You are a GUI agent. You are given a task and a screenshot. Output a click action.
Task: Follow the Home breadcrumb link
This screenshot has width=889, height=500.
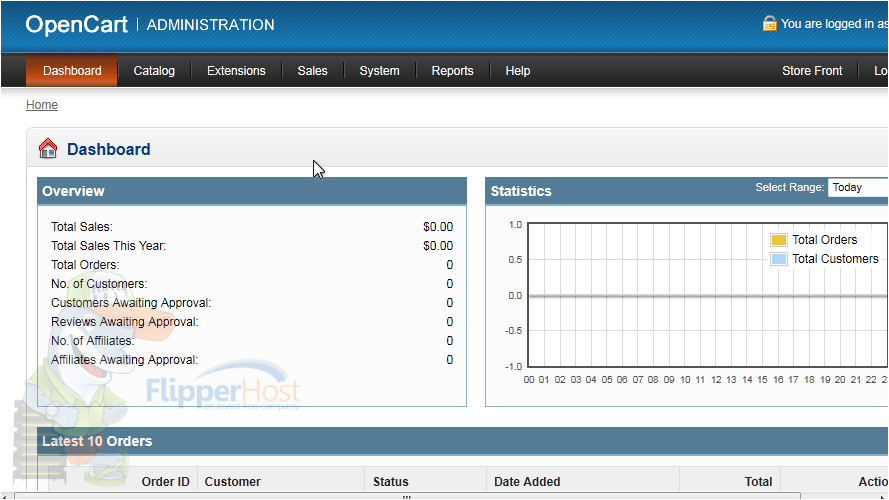pyautogui.click(x=42, y=105)
